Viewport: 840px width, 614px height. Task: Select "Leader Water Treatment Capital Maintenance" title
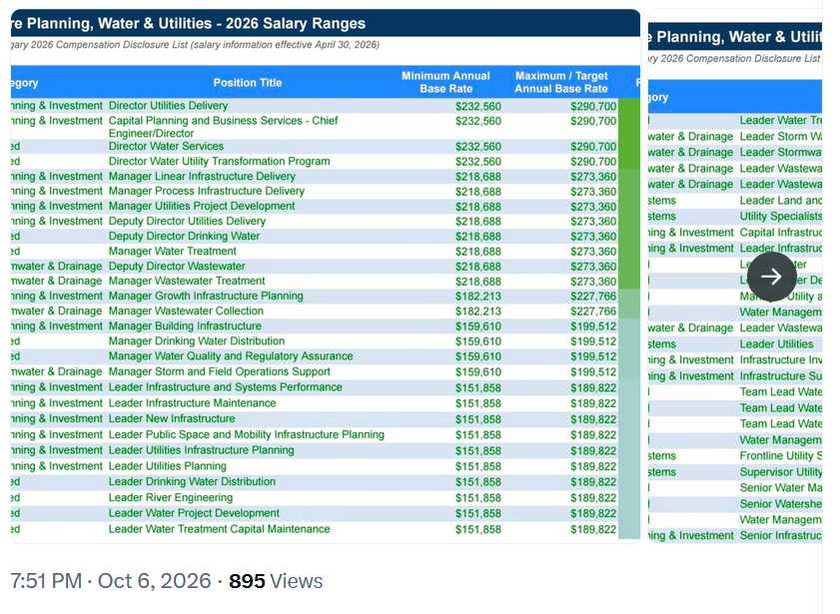pos(219,529)
